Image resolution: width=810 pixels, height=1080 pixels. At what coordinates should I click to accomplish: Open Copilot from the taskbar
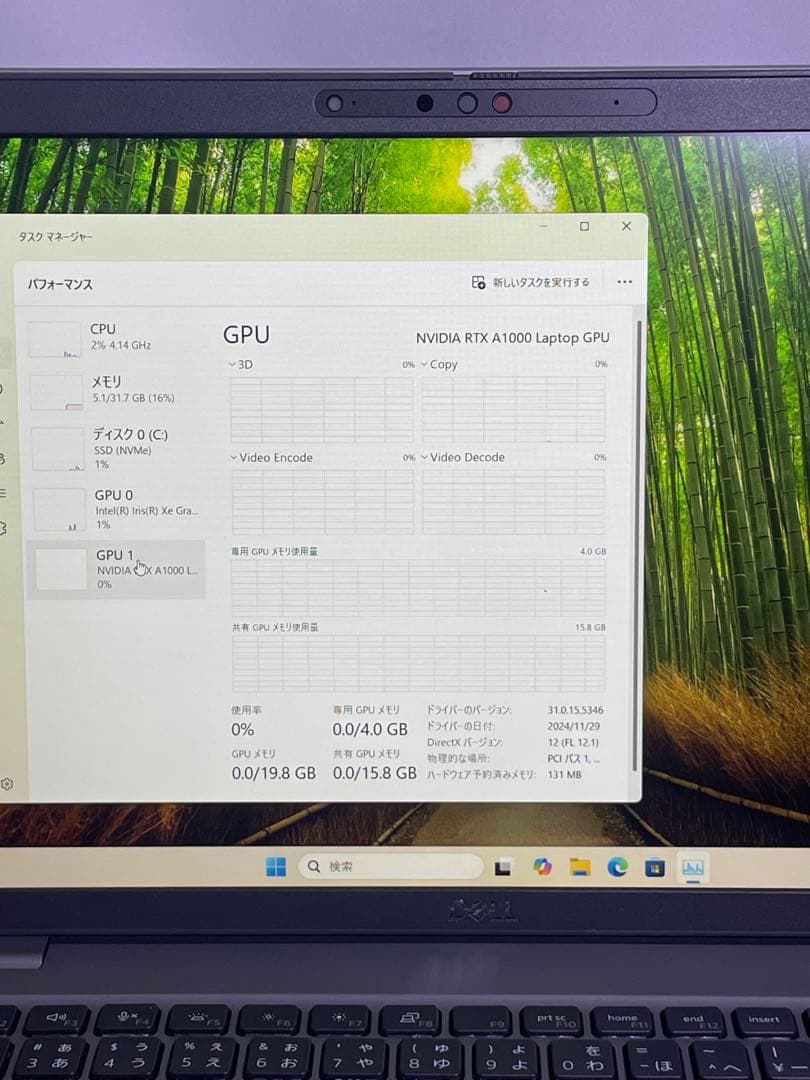click(540, 868)
